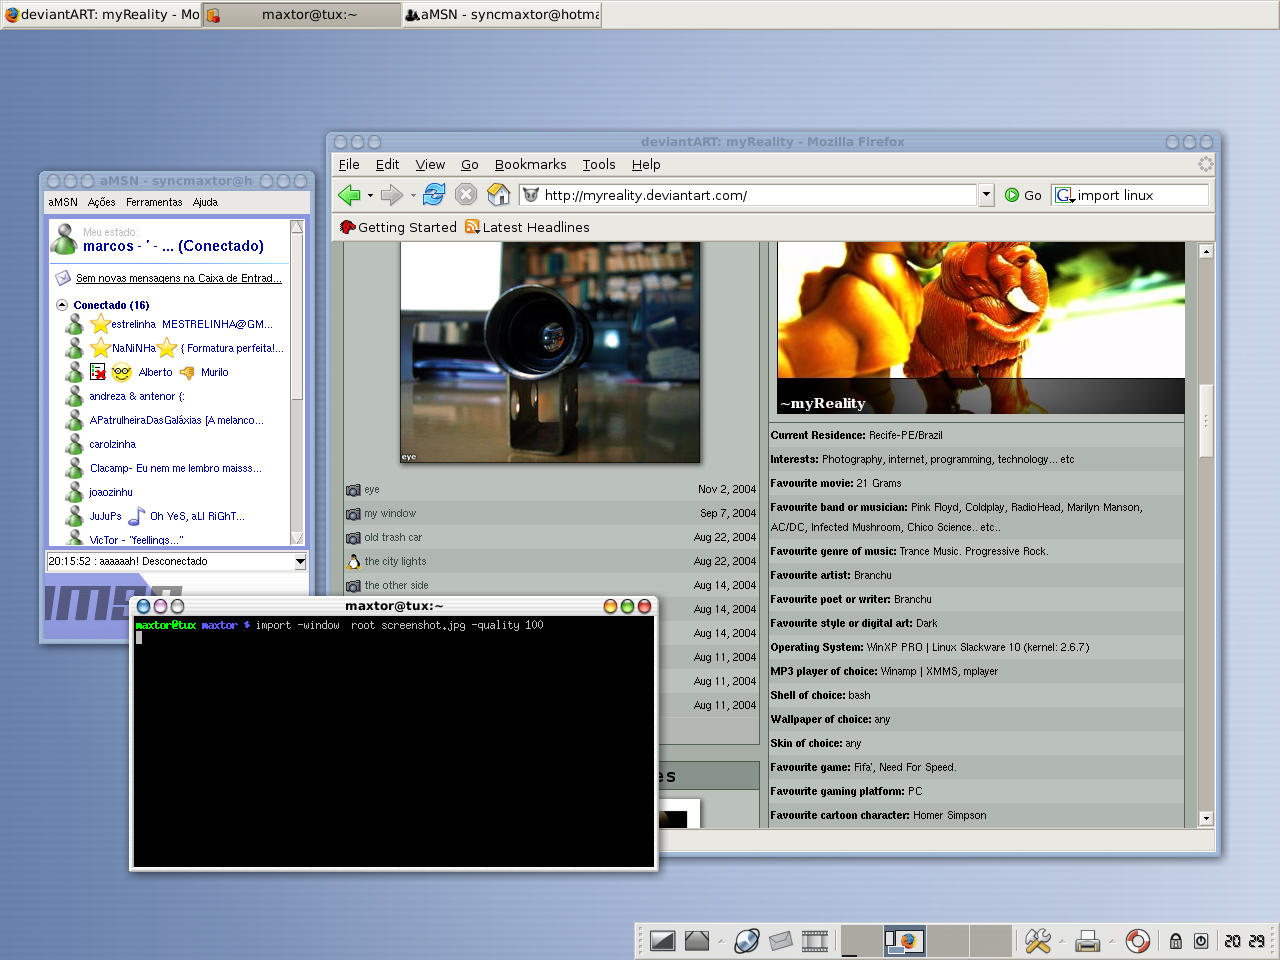Viewport: 1280px width, 960px height.
Task: Open 'my window' deviation link
Action: (x=390, y=513)
